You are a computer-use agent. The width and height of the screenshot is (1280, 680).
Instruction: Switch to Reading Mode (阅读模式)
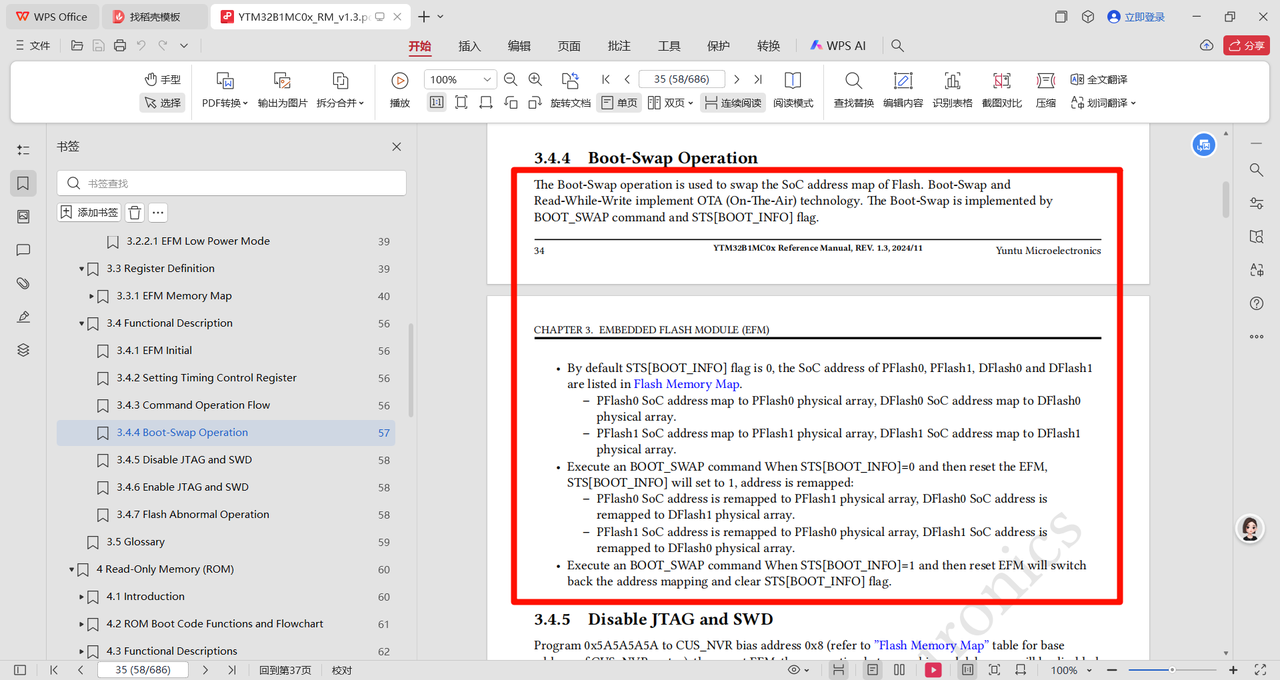tap(793, 89)
